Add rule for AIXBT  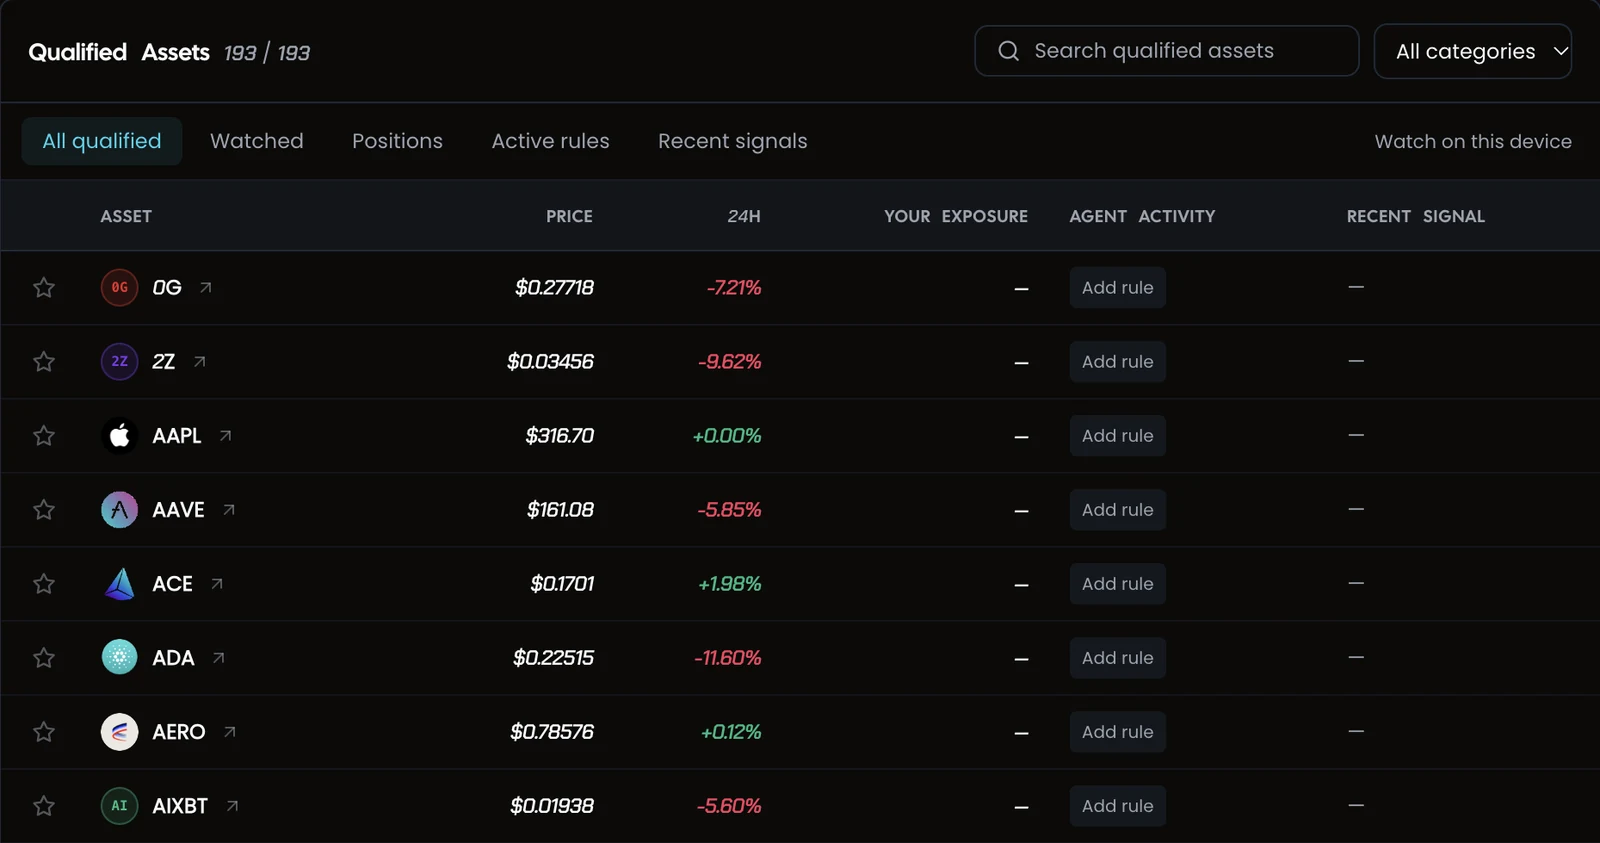coord(1118,806)
